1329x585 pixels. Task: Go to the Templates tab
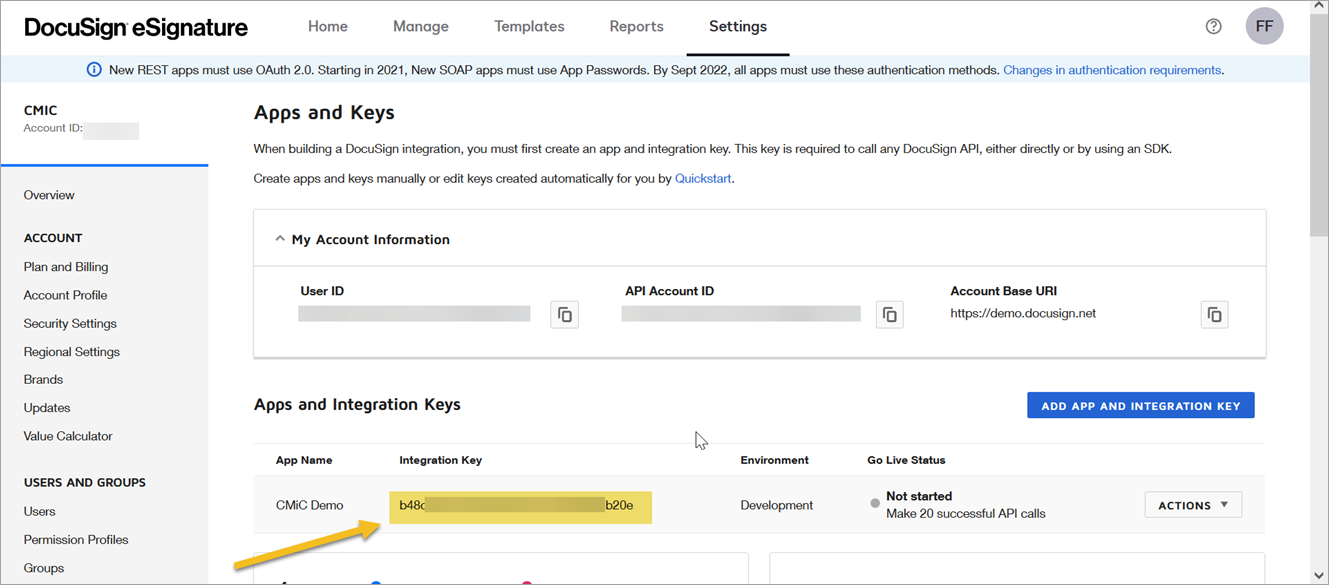coord(529,27)
